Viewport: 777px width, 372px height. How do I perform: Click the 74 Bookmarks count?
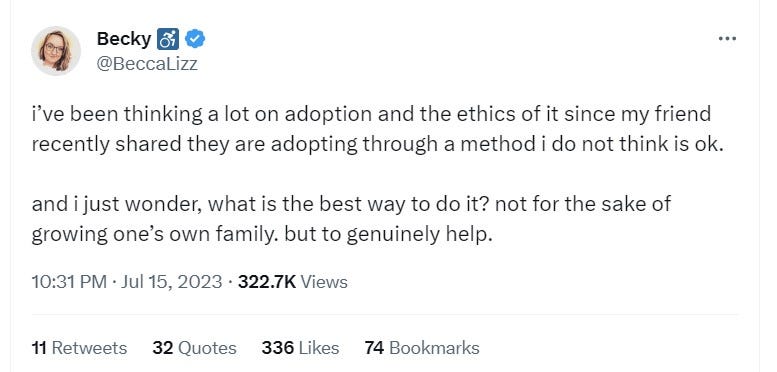tap(422, 348)
